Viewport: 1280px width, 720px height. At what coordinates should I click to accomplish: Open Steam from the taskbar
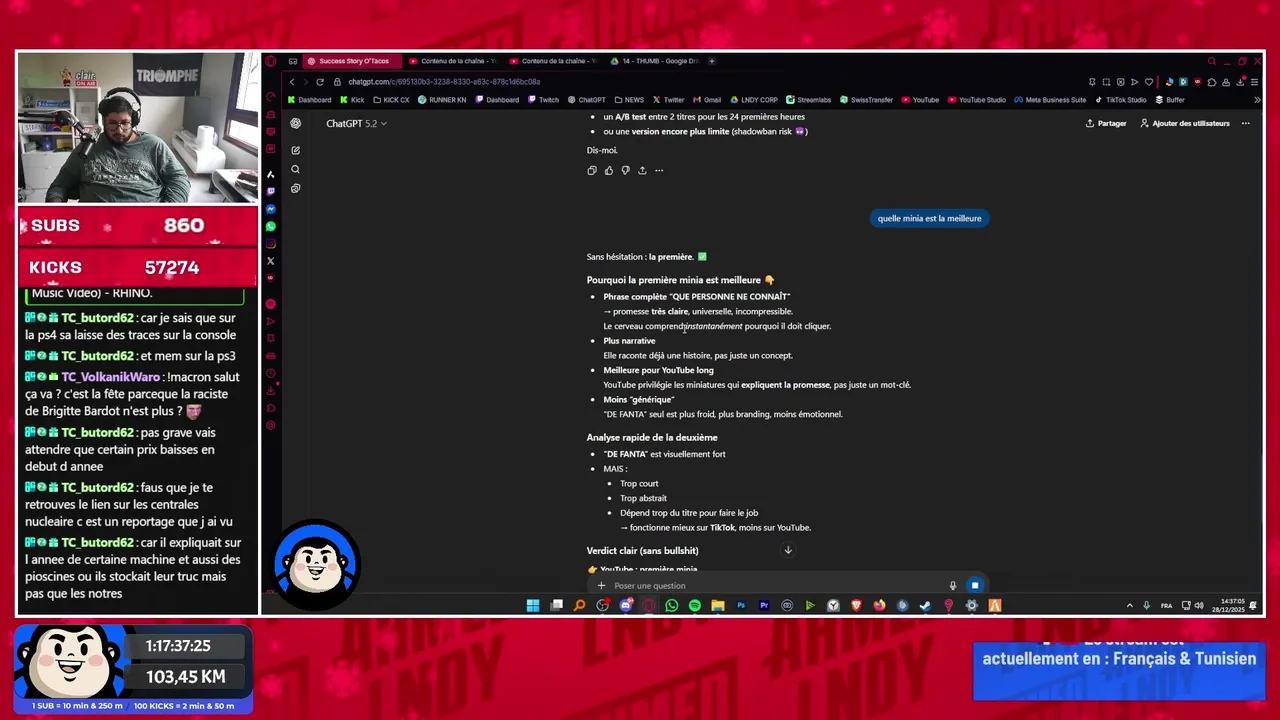tap(925, 605)
